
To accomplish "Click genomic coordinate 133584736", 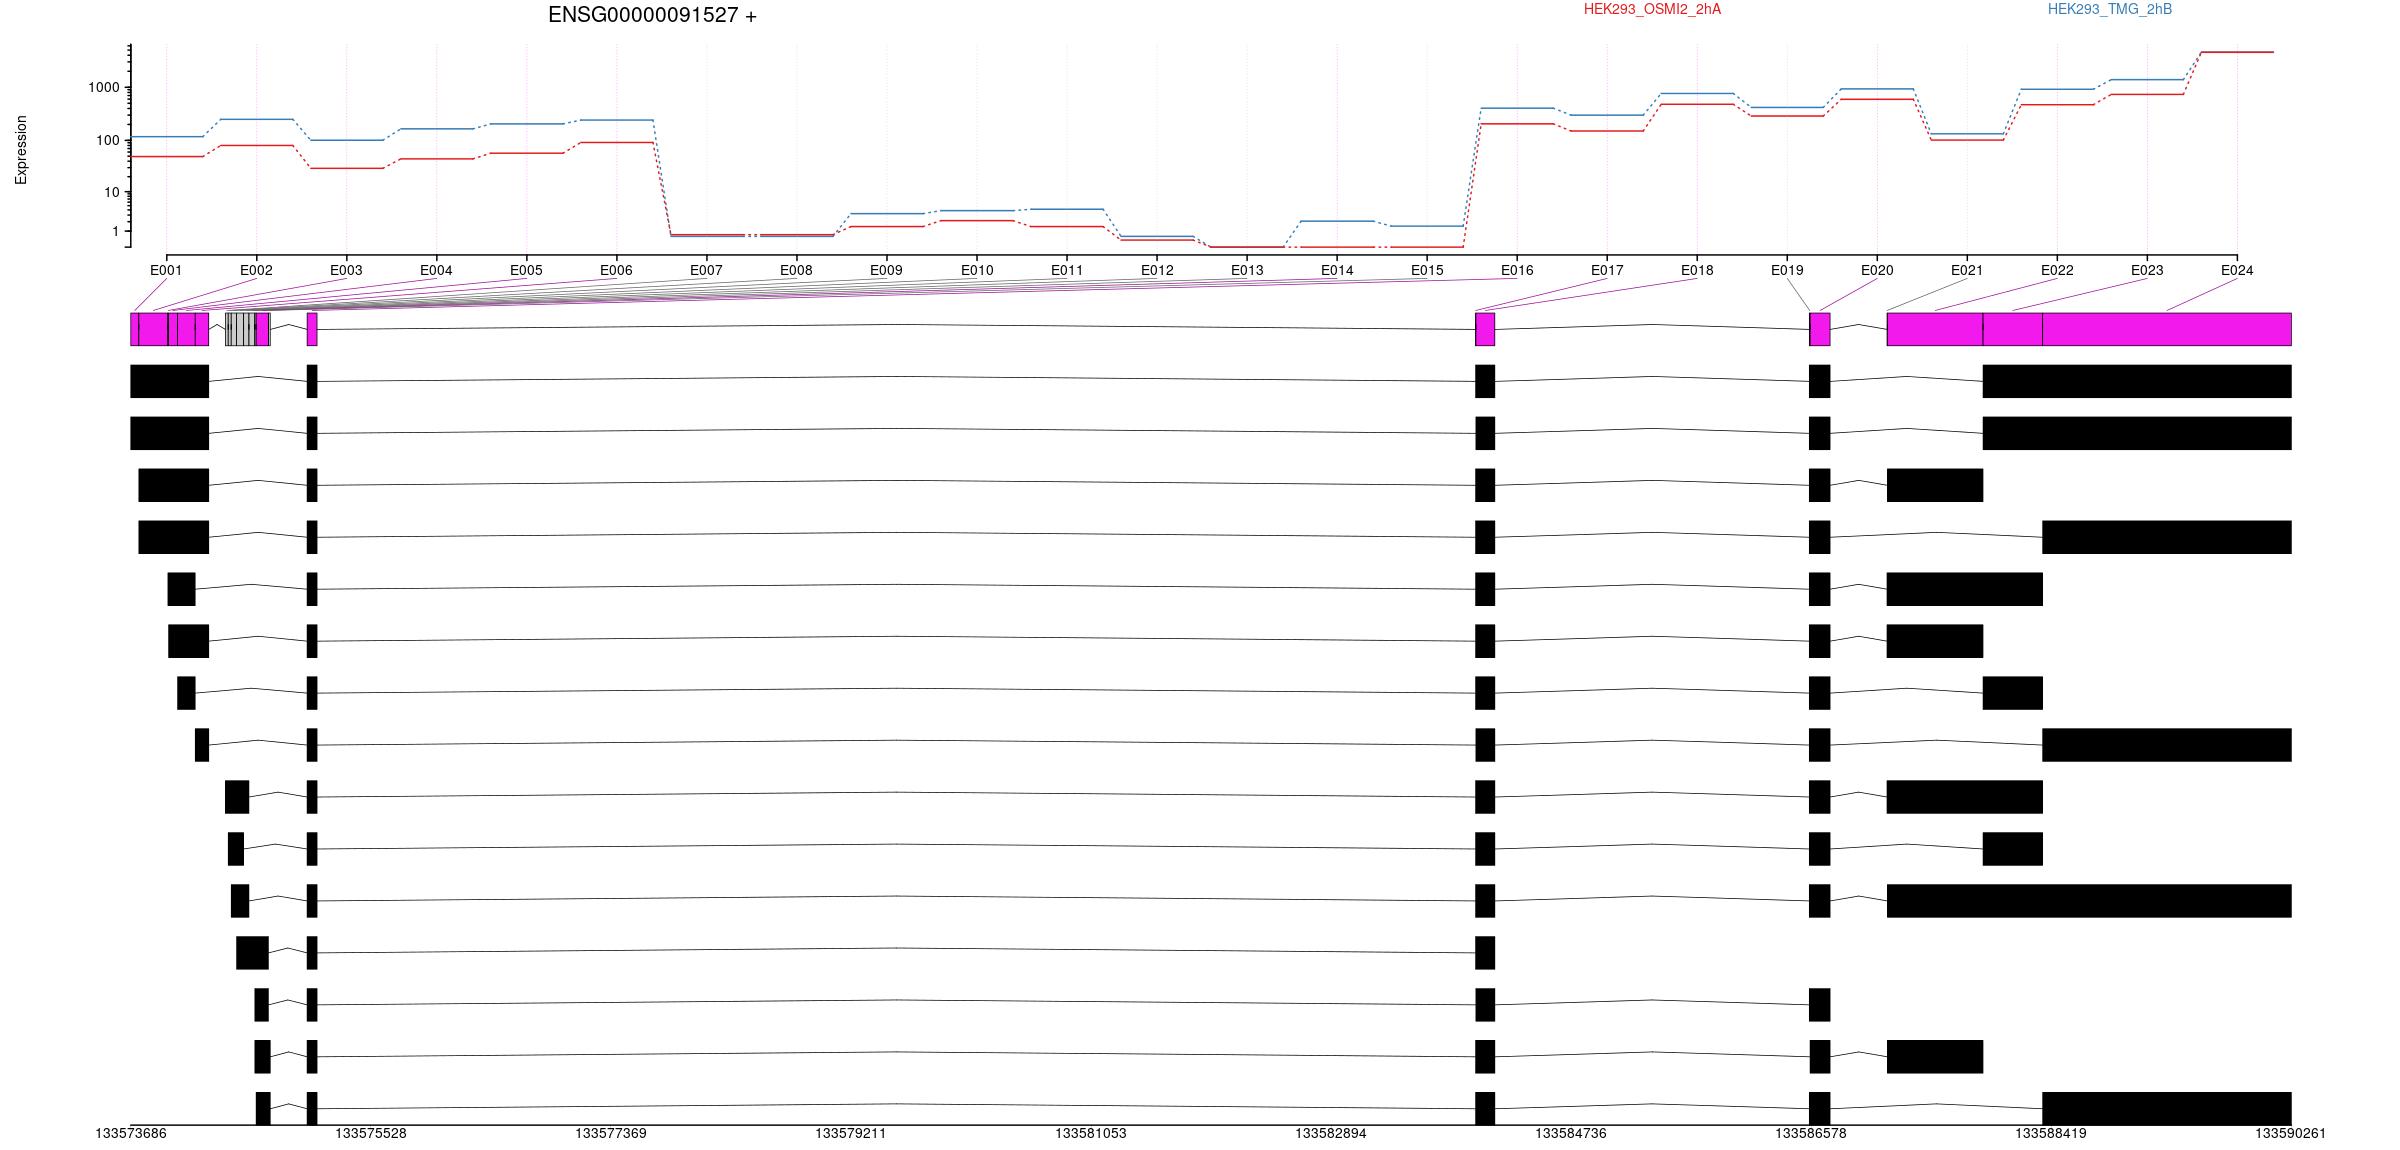I will [x=1571, y=1133].
